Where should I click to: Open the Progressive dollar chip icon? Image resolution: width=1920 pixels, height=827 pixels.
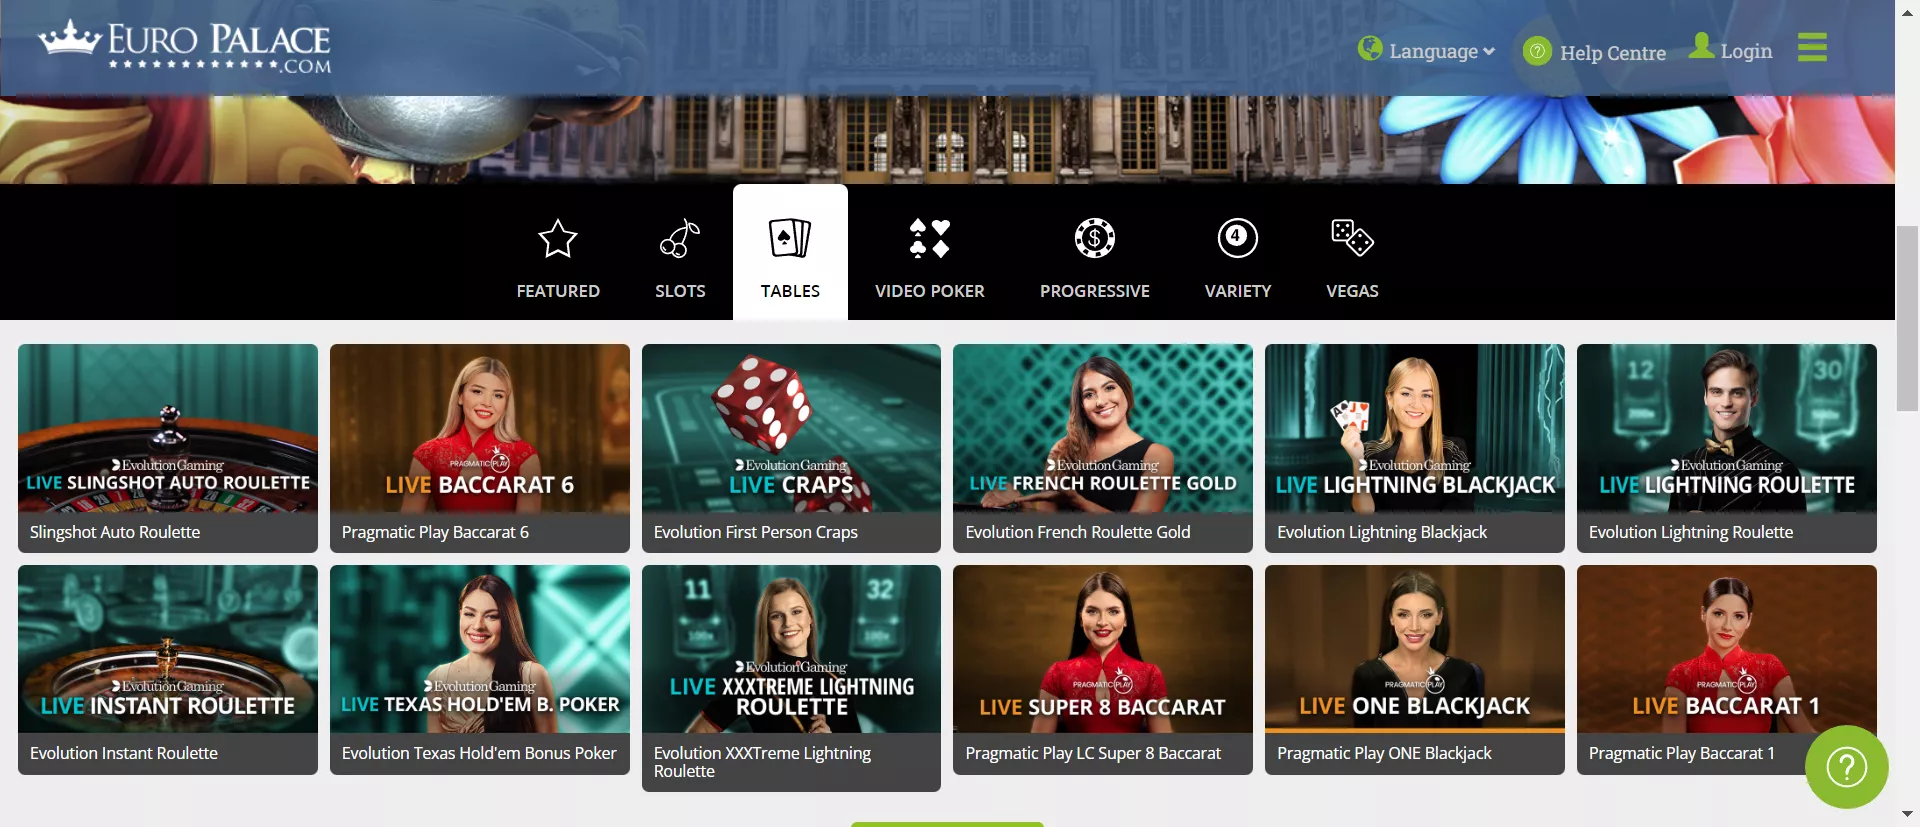pos(1094,240)
